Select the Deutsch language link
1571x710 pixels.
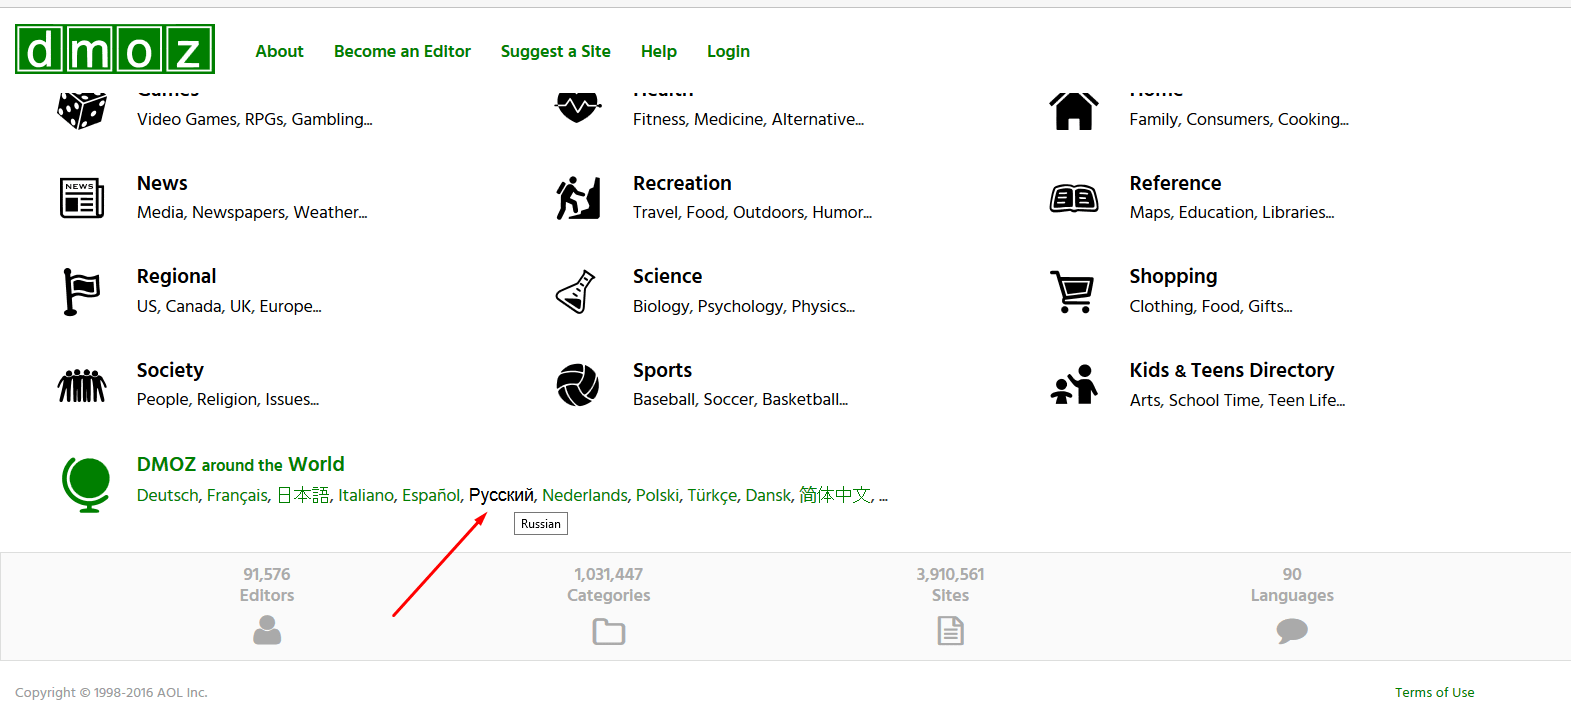(x=168, y=495)
